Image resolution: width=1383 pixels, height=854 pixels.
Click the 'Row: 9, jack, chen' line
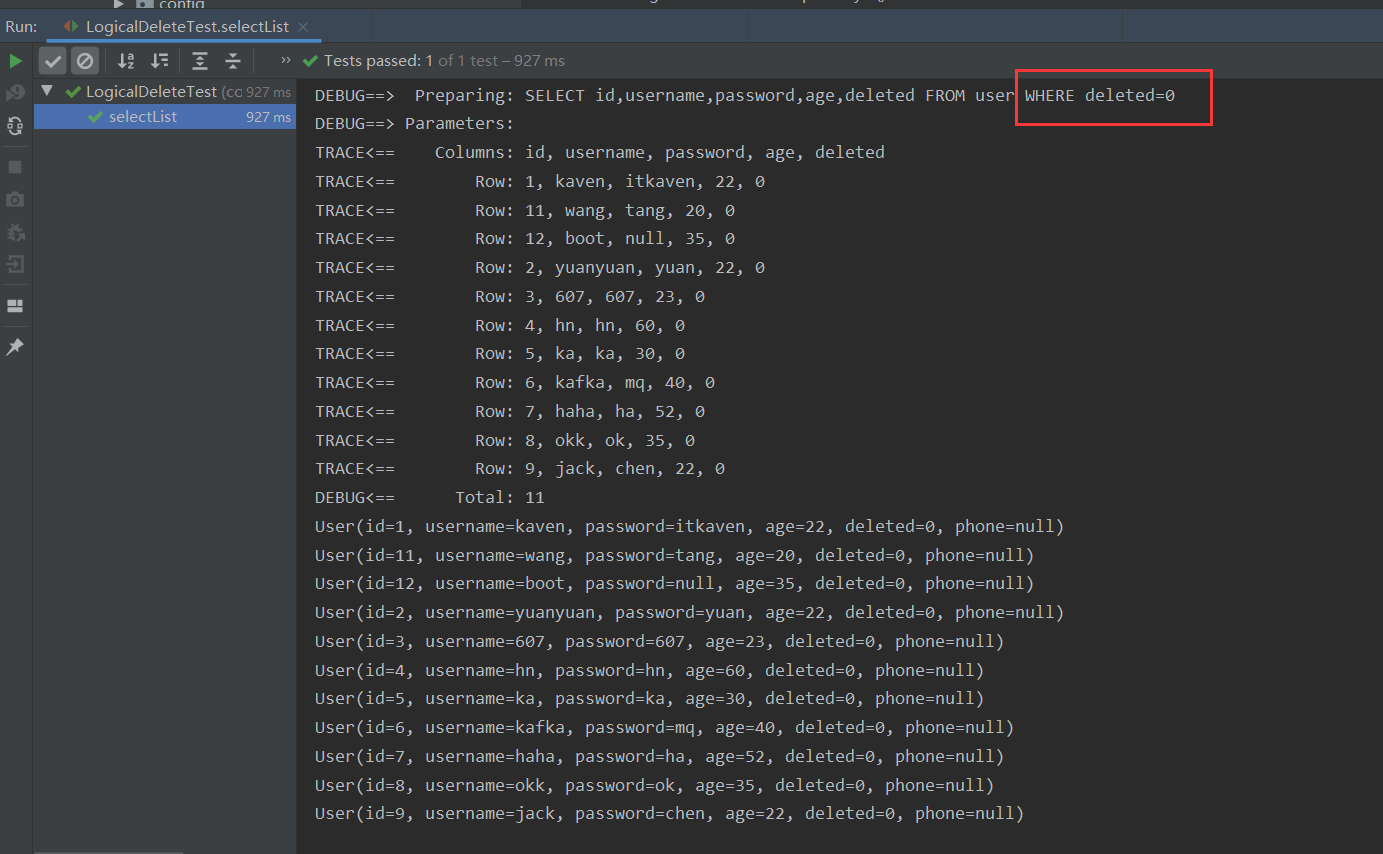tap(520, 469)
